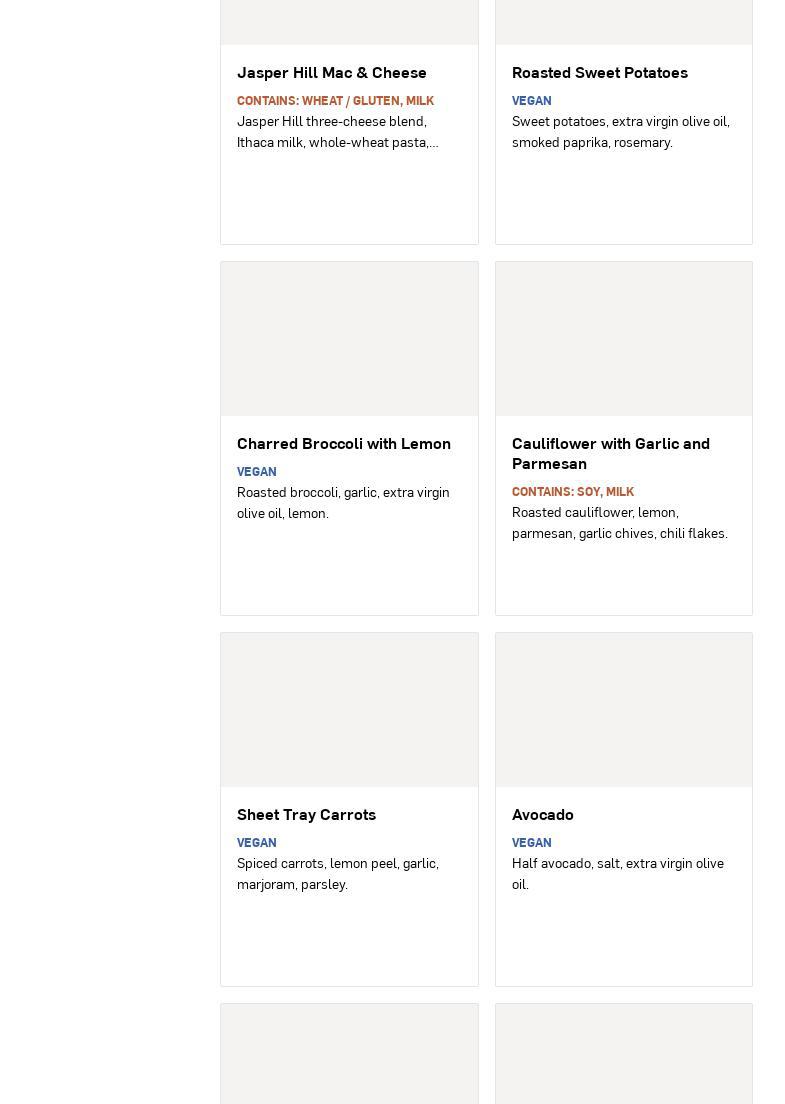Click the Wheat/Gluten, Milk allergen label
The image size is (785, 1104).
[335, 101]
